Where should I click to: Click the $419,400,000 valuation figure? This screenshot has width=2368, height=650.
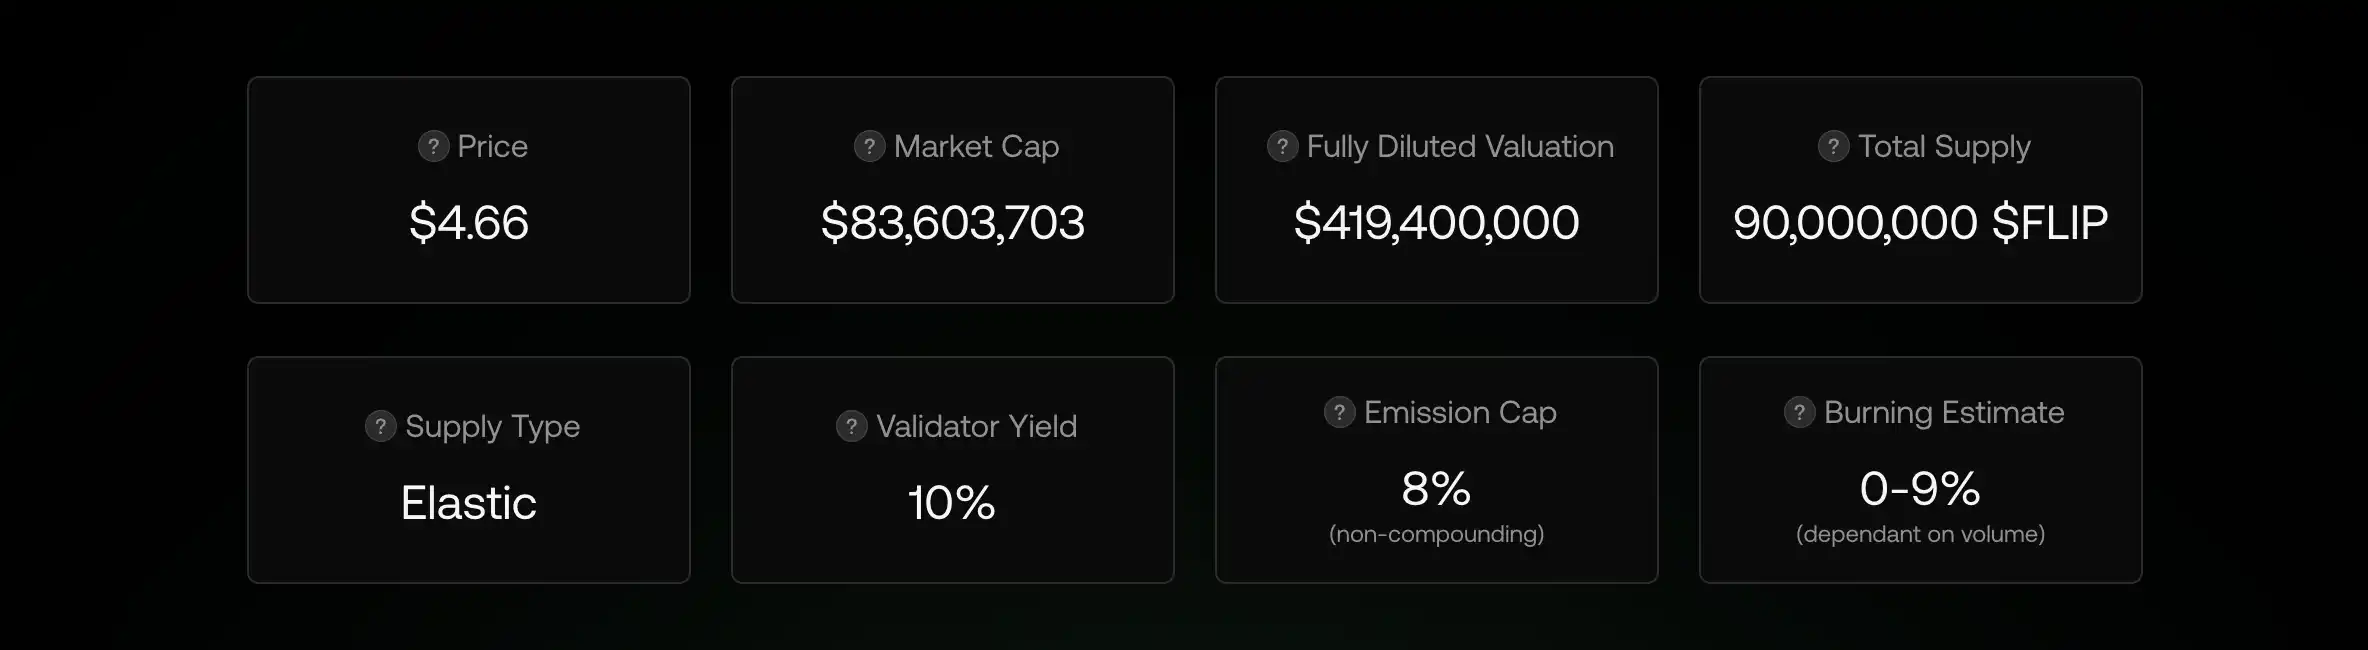(x=1436, y=222)
